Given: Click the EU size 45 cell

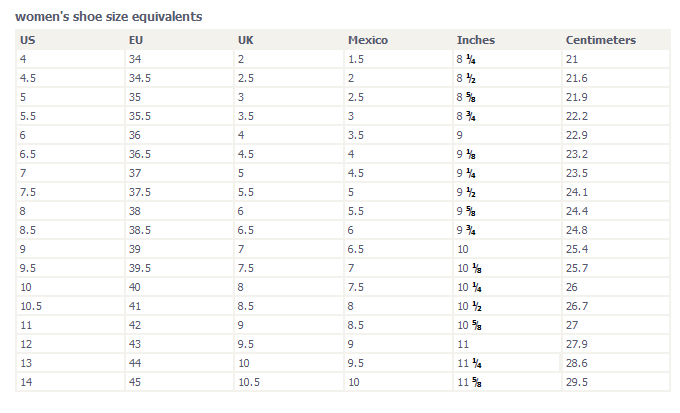Looking at the screenshot, I should pos(135,382).
